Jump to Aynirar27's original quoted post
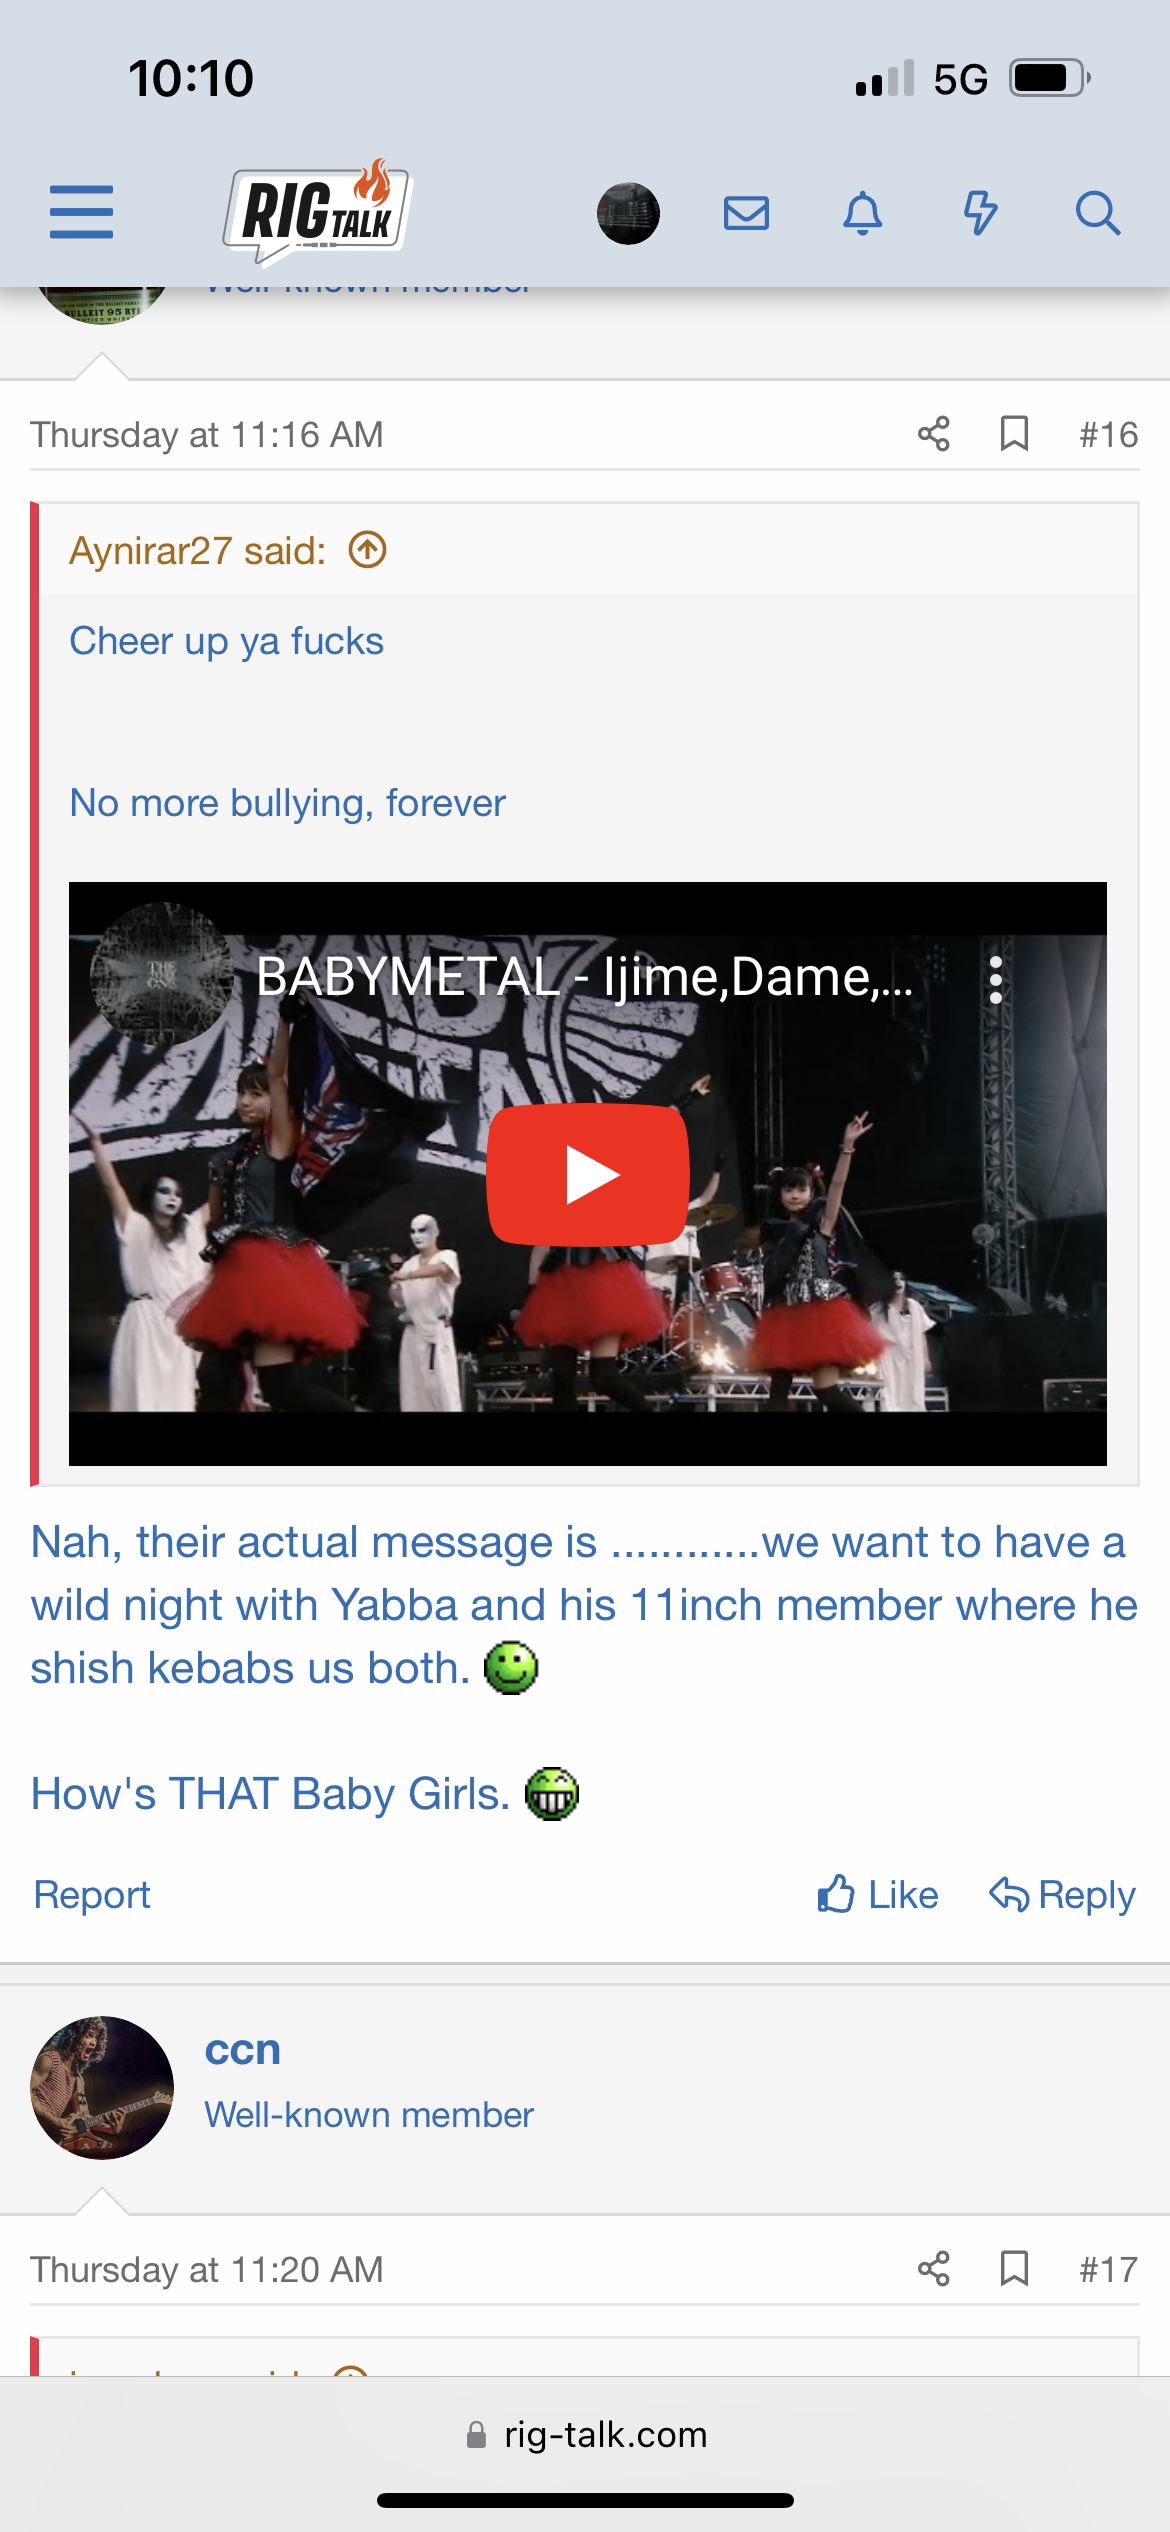This screenshot has width=1170, height=2532. 367,550
